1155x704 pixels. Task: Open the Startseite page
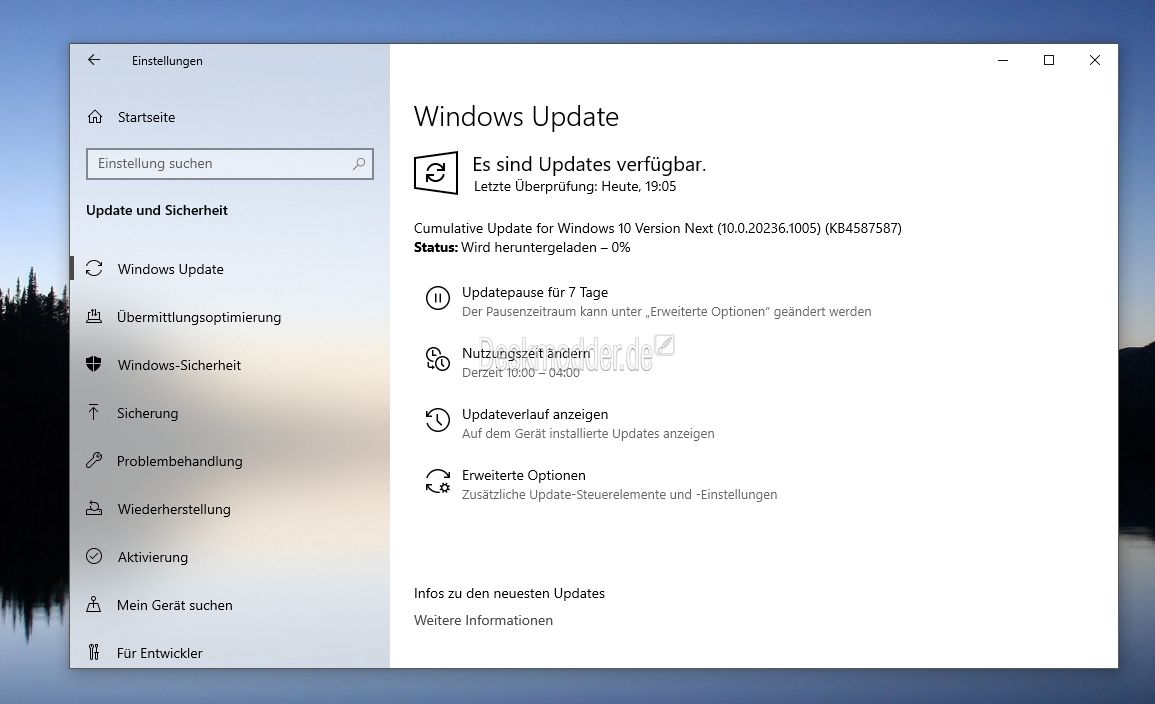pyautogui.click(x=147, y=117)
